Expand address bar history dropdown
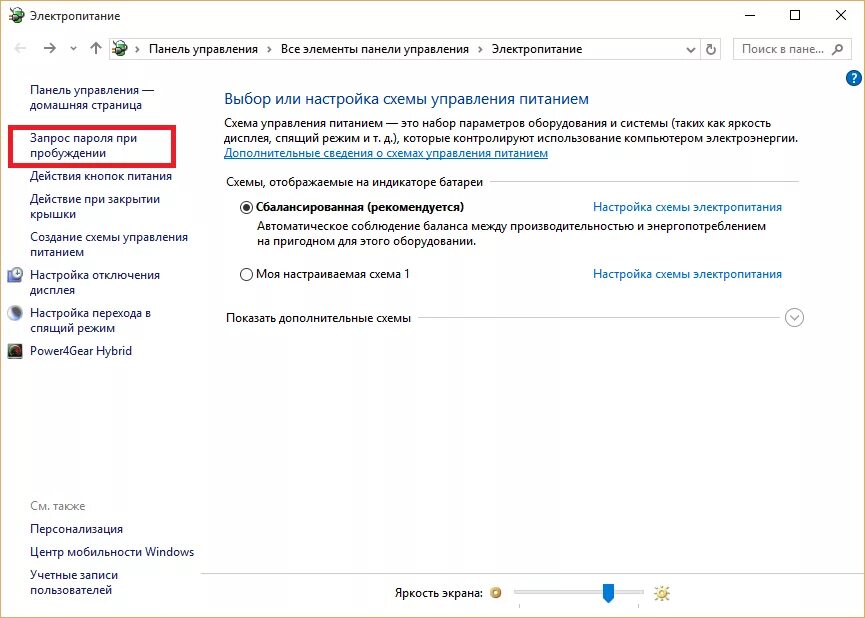This screenshot has height=618, width=865. (690, 50)
